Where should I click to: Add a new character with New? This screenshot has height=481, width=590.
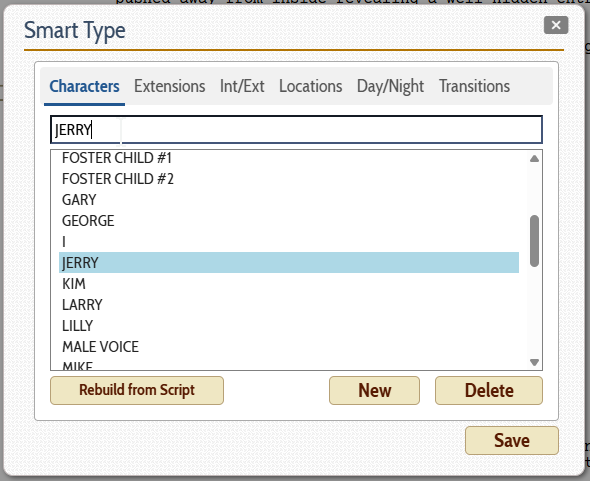click(x=374, y=390)
